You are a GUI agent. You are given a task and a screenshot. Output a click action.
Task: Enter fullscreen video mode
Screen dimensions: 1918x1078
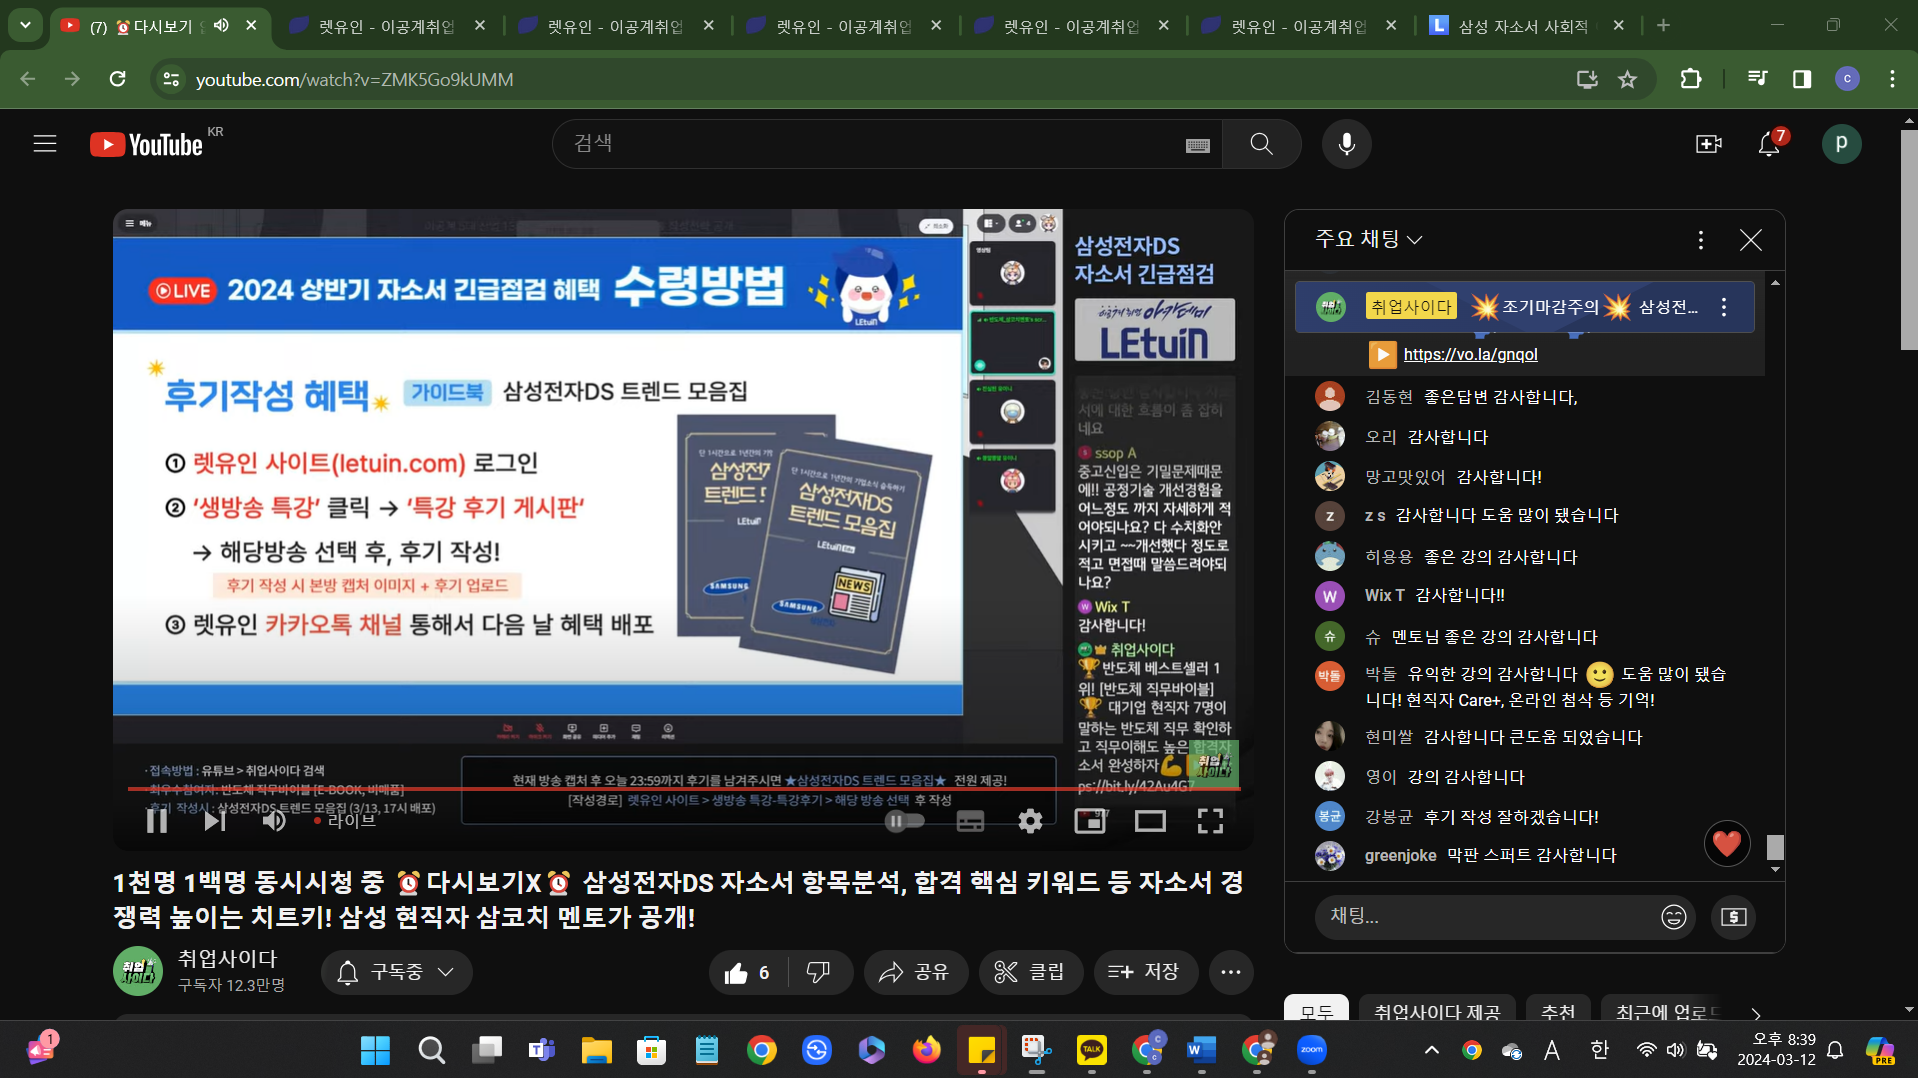point(1210,821)
